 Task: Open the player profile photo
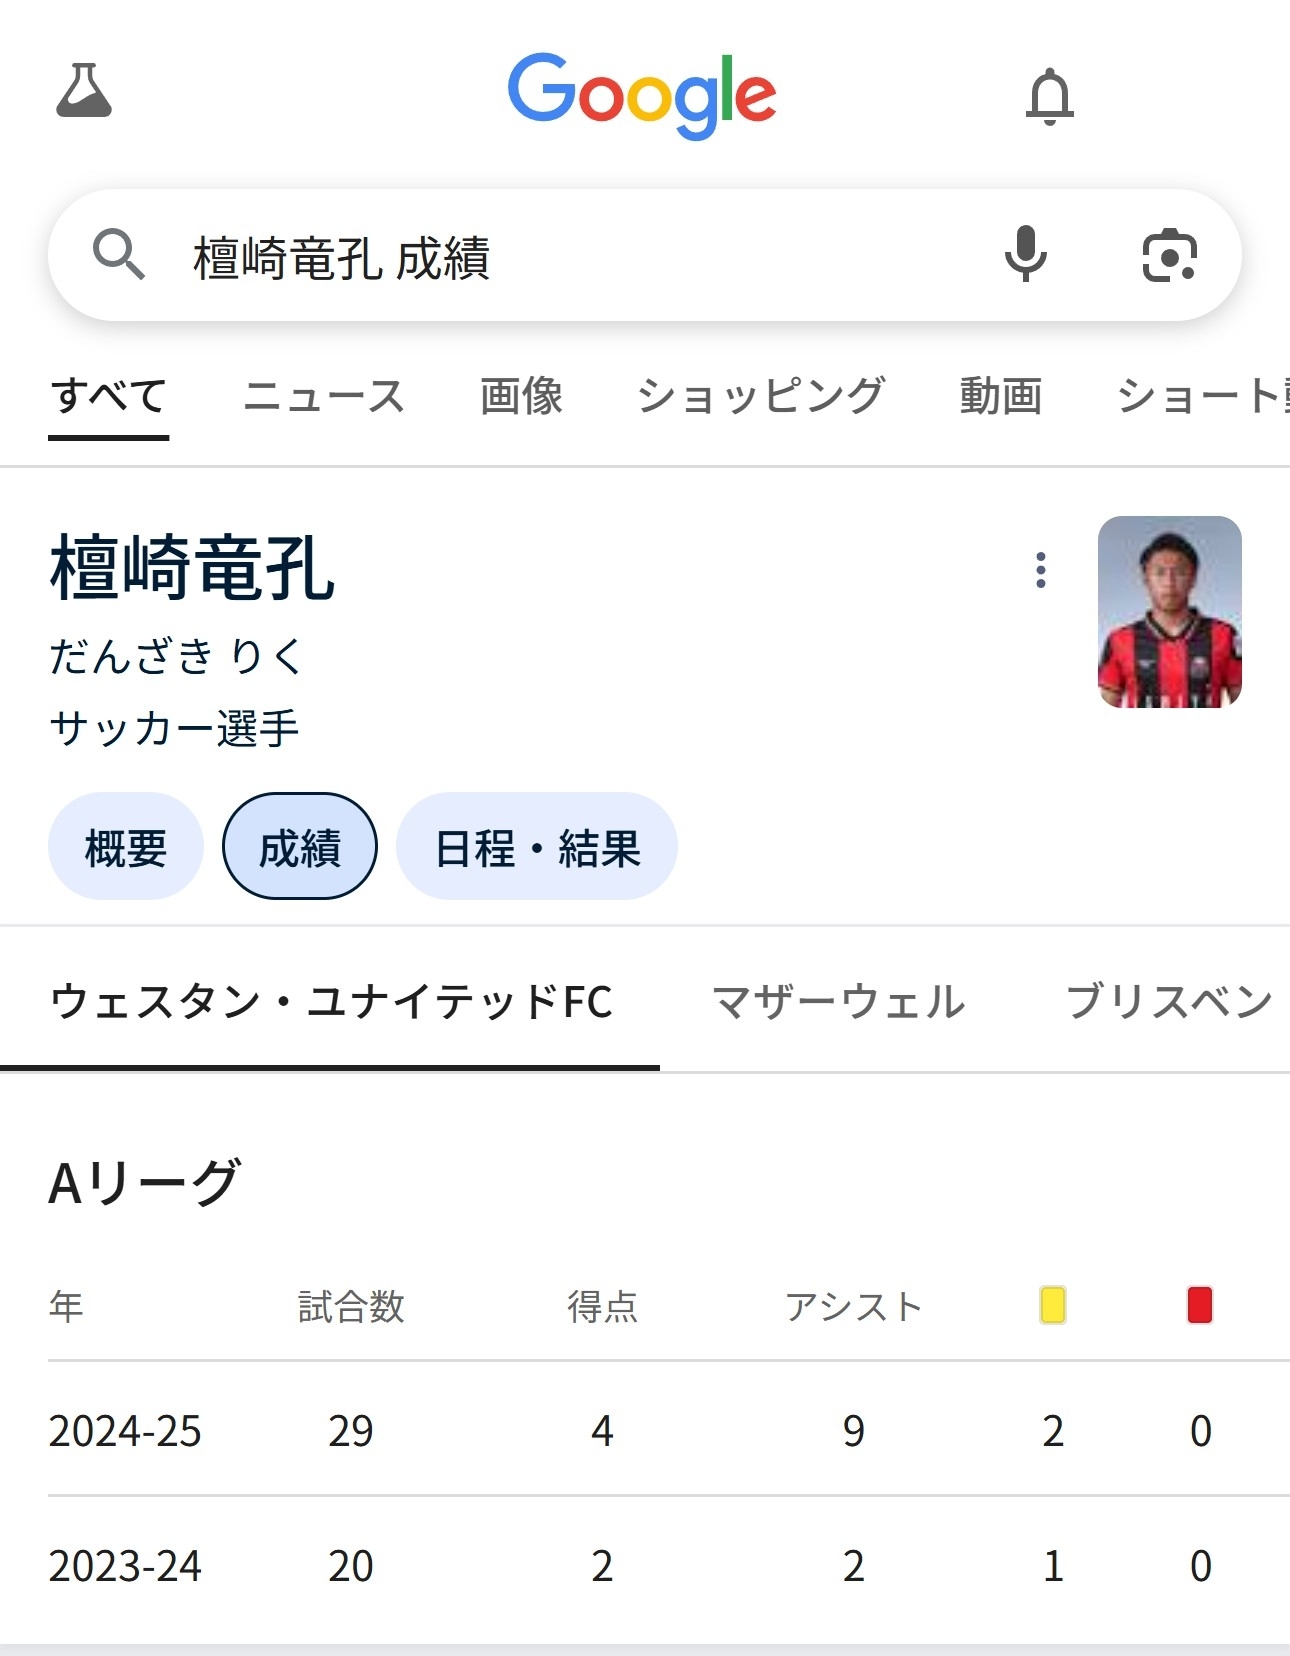point(1169,612)
